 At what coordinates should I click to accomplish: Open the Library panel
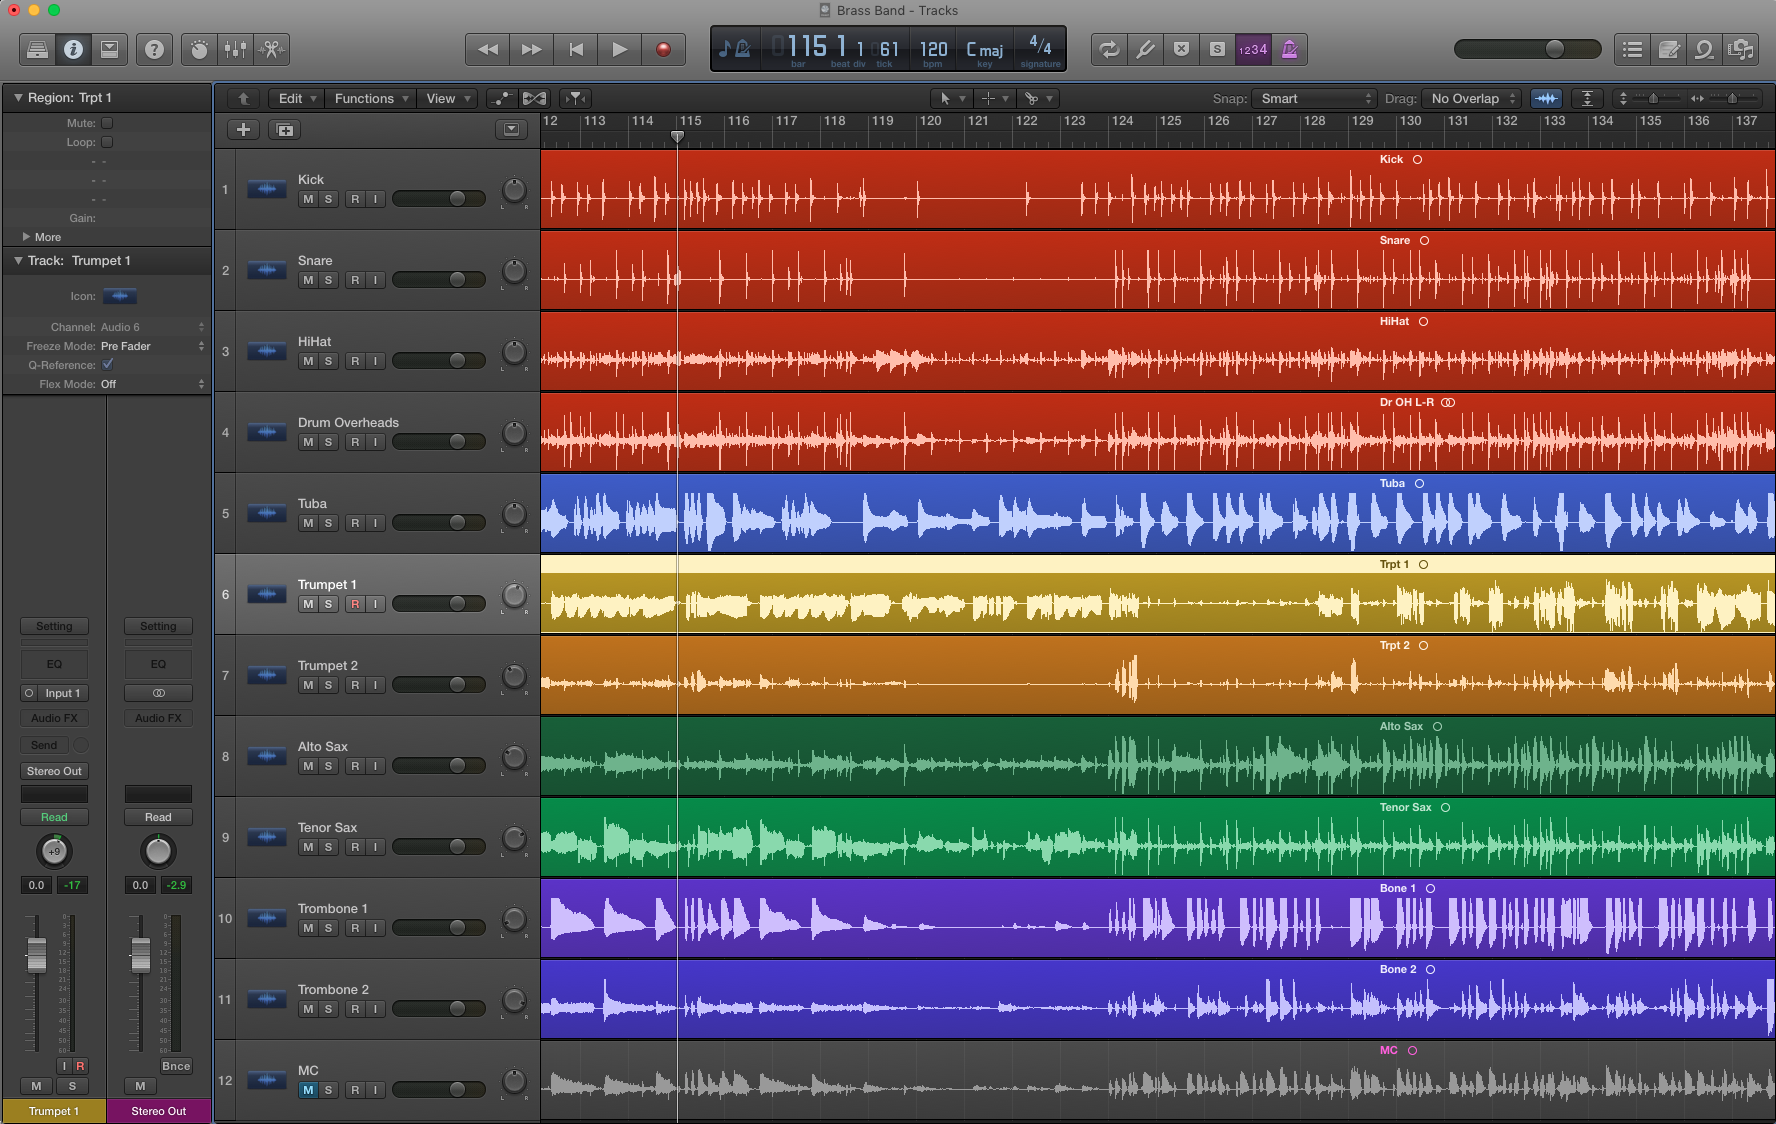[38, 49]
